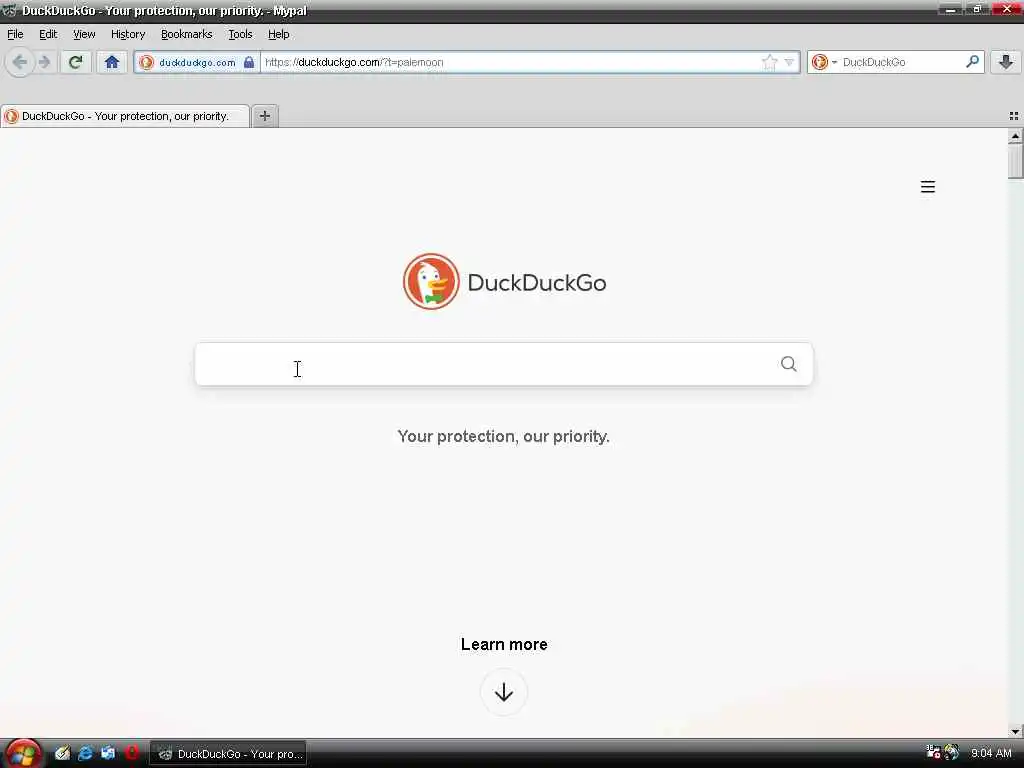Screen dimensions: 1024x768
Task: Select the DuckDuckGo tab
Action: (125, 116)
